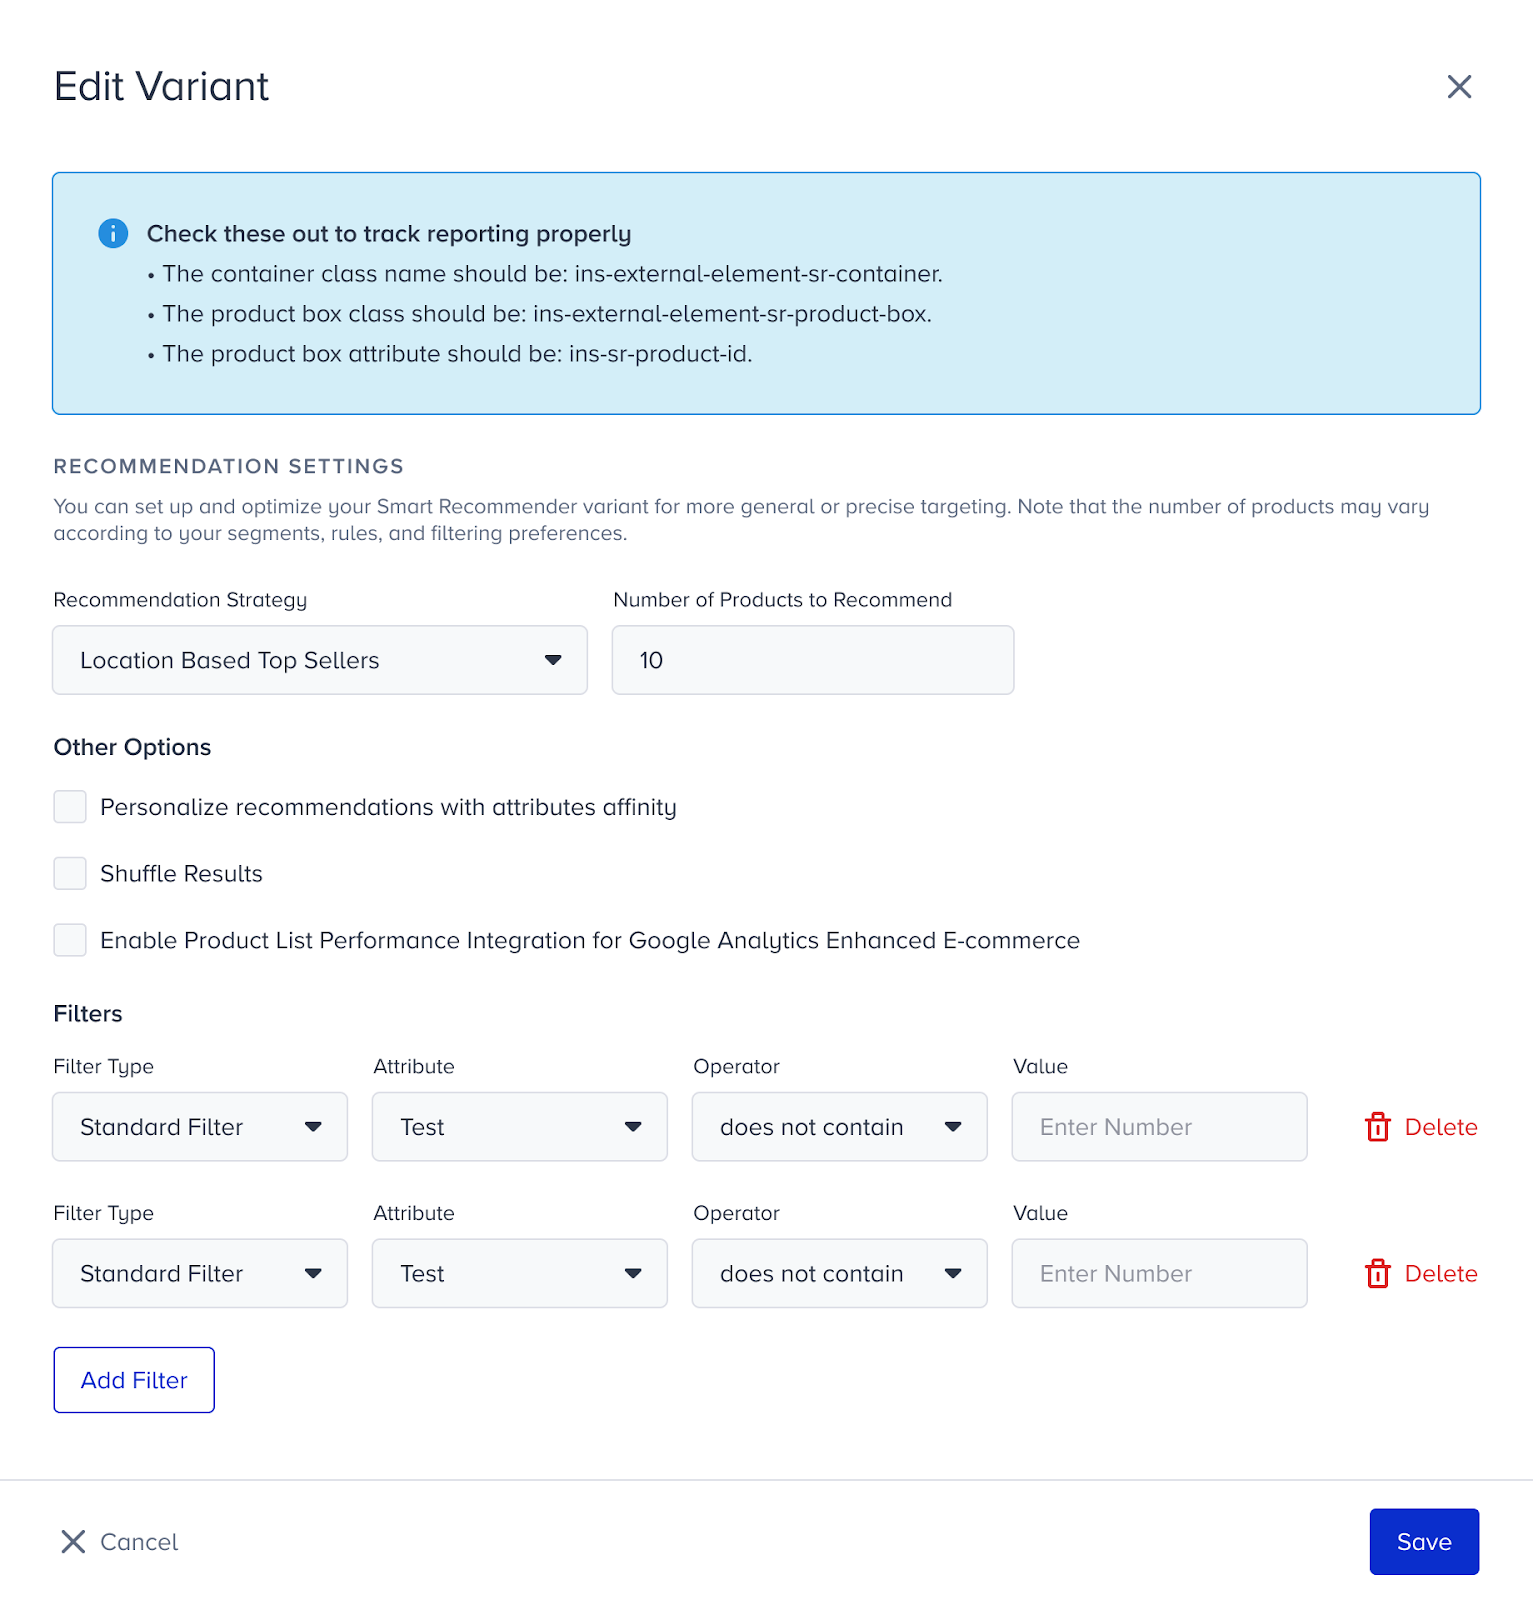The height and width of the screenshot is (1600, 1533).
Task: Toggle the Shuffle Results checkbox
Action: click(70, 874)
